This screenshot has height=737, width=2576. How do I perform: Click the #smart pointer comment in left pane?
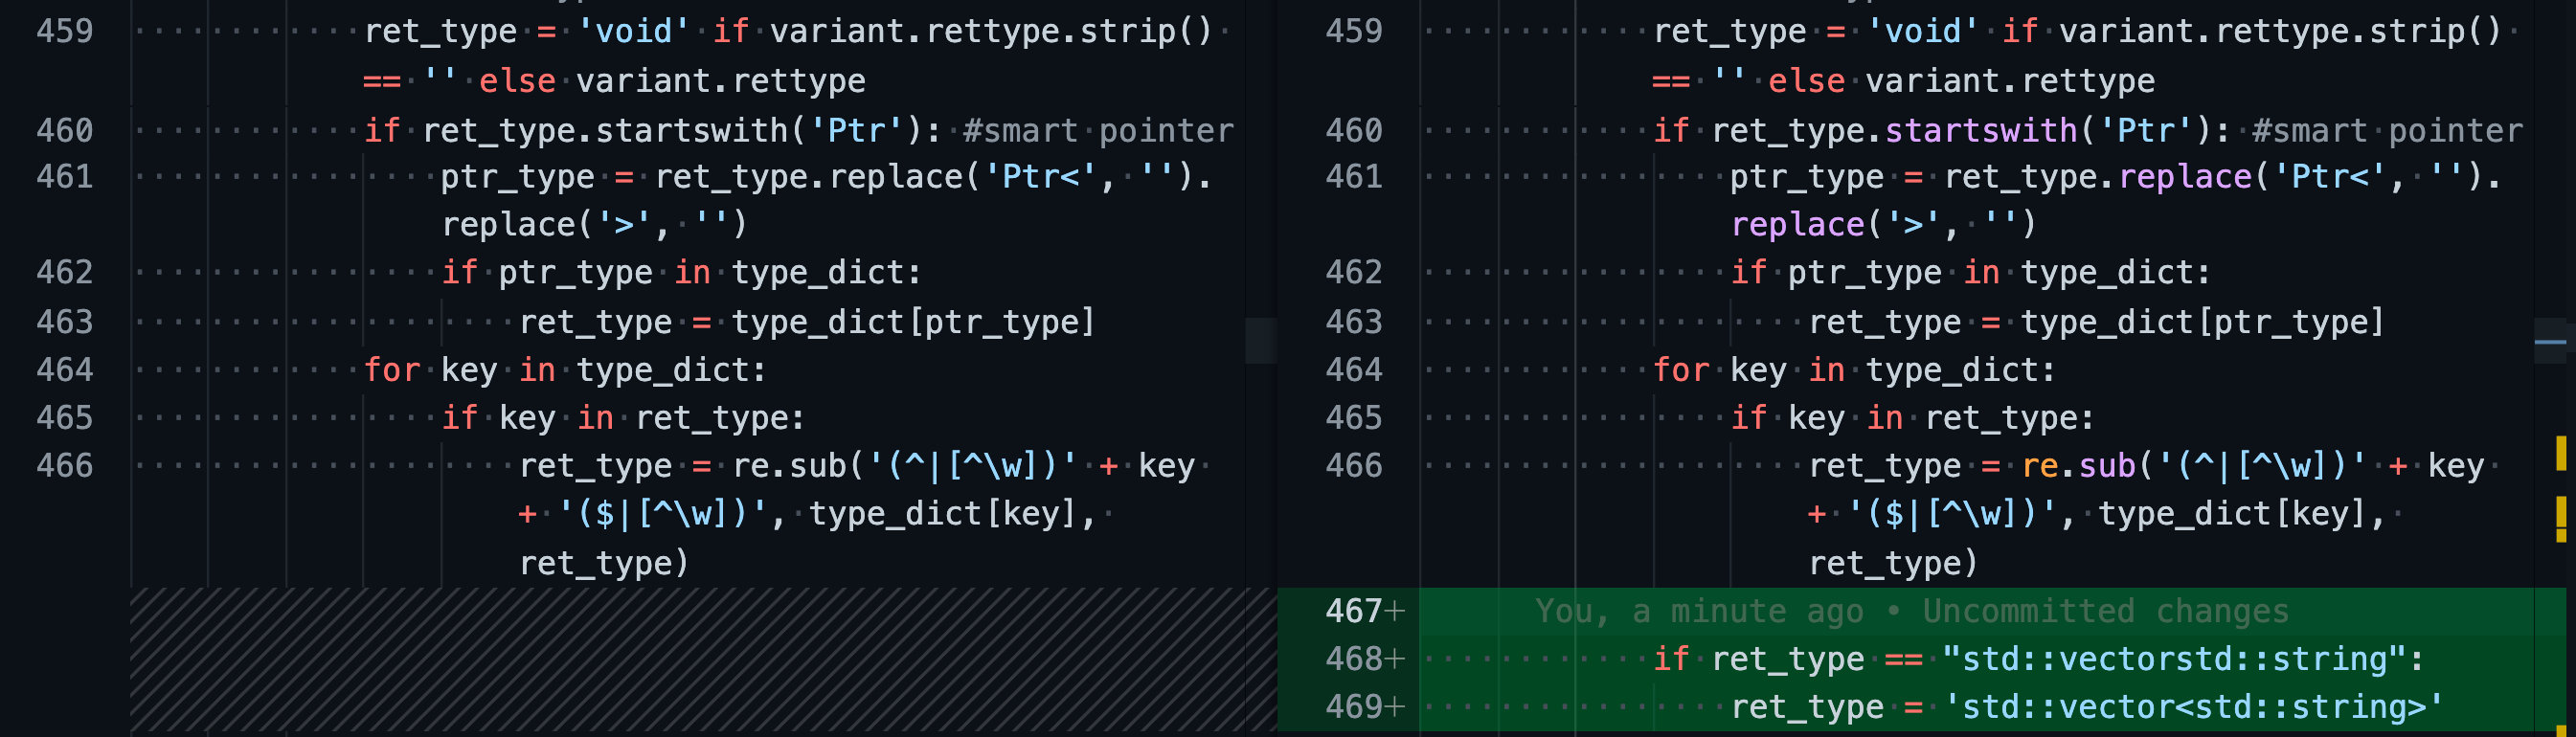click(x=1097, y=130)
